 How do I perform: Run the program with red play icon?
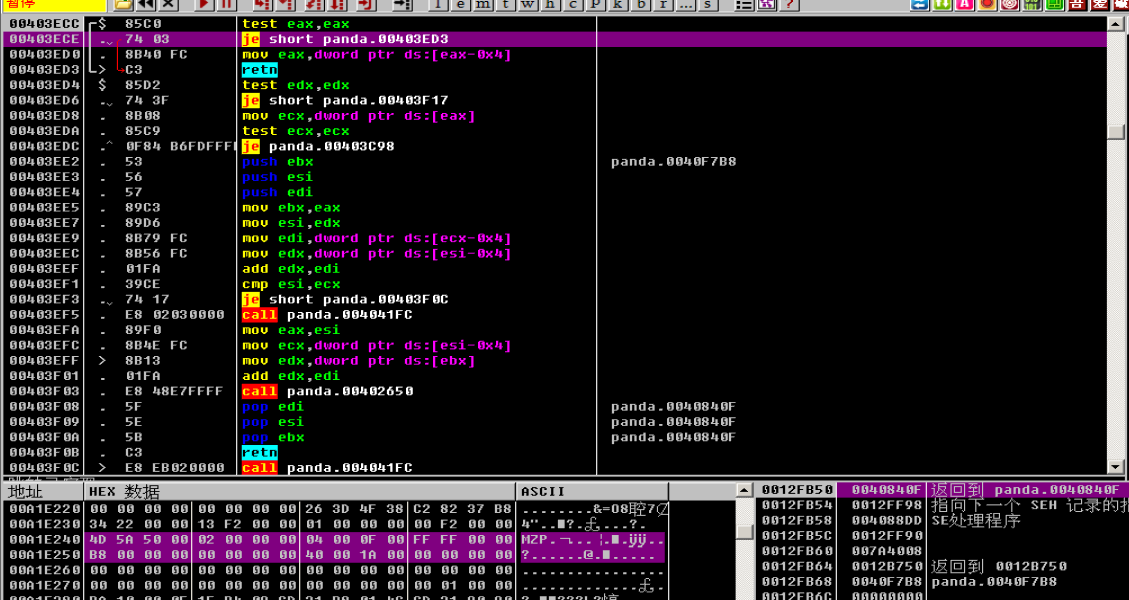(204, 4)
